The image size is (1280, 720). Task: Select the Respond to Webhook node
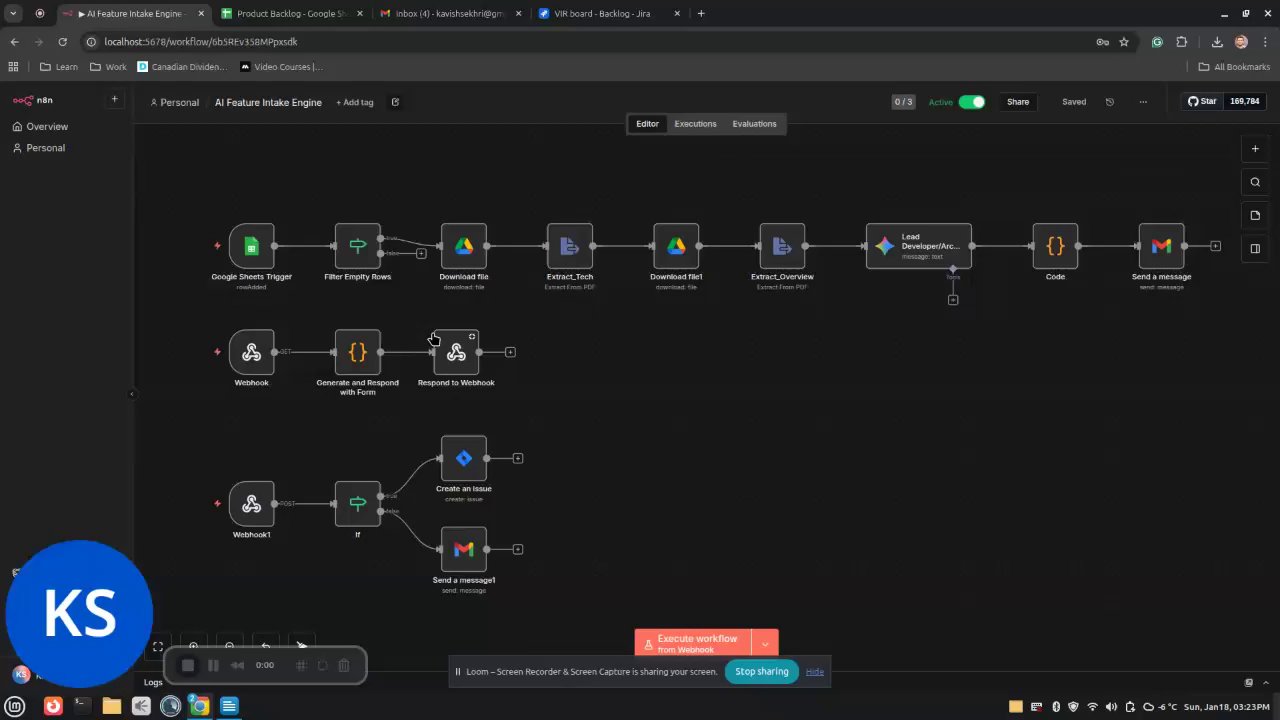click(456, 352)
